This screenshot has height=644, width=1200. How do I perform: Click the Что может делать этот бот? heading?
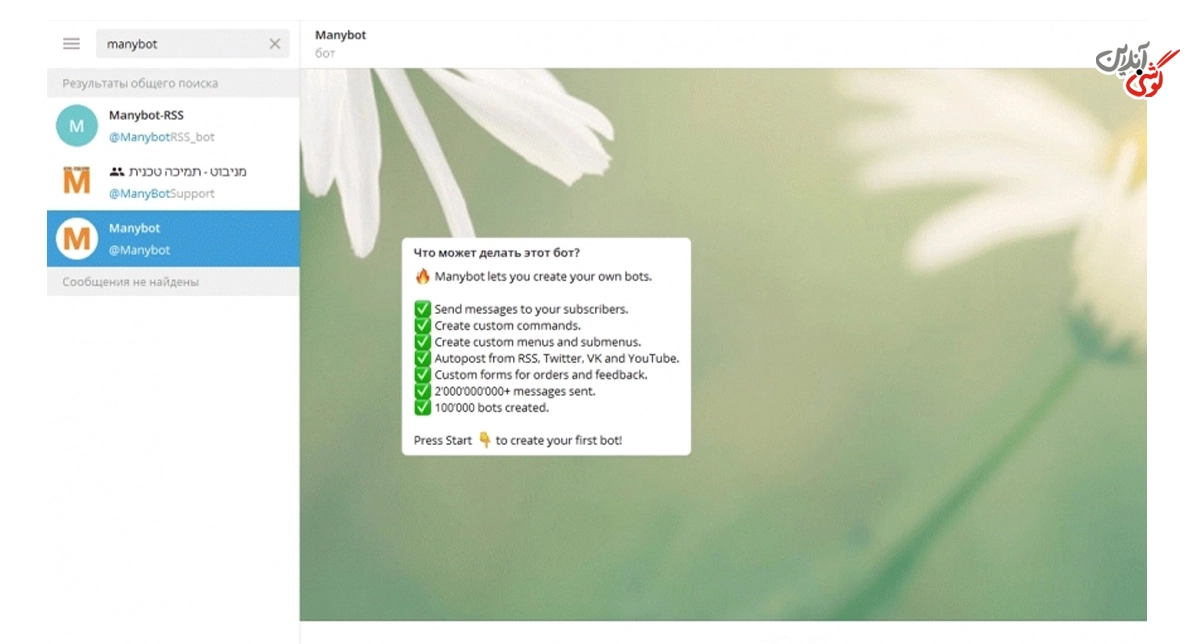click(497, 253)
